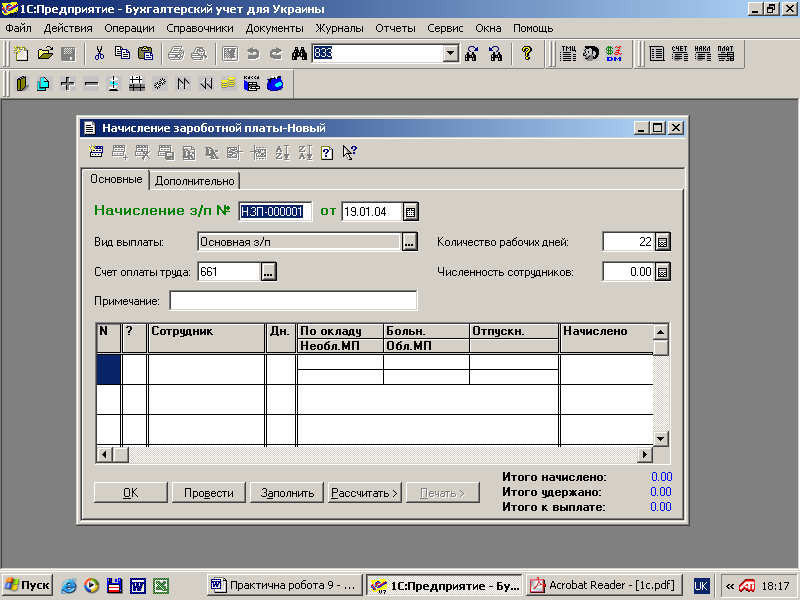Launch Internet Explorer from quick launch
The width and height of the screenshot is (800, 600).
pyautogui.click(x=68, y=586)
